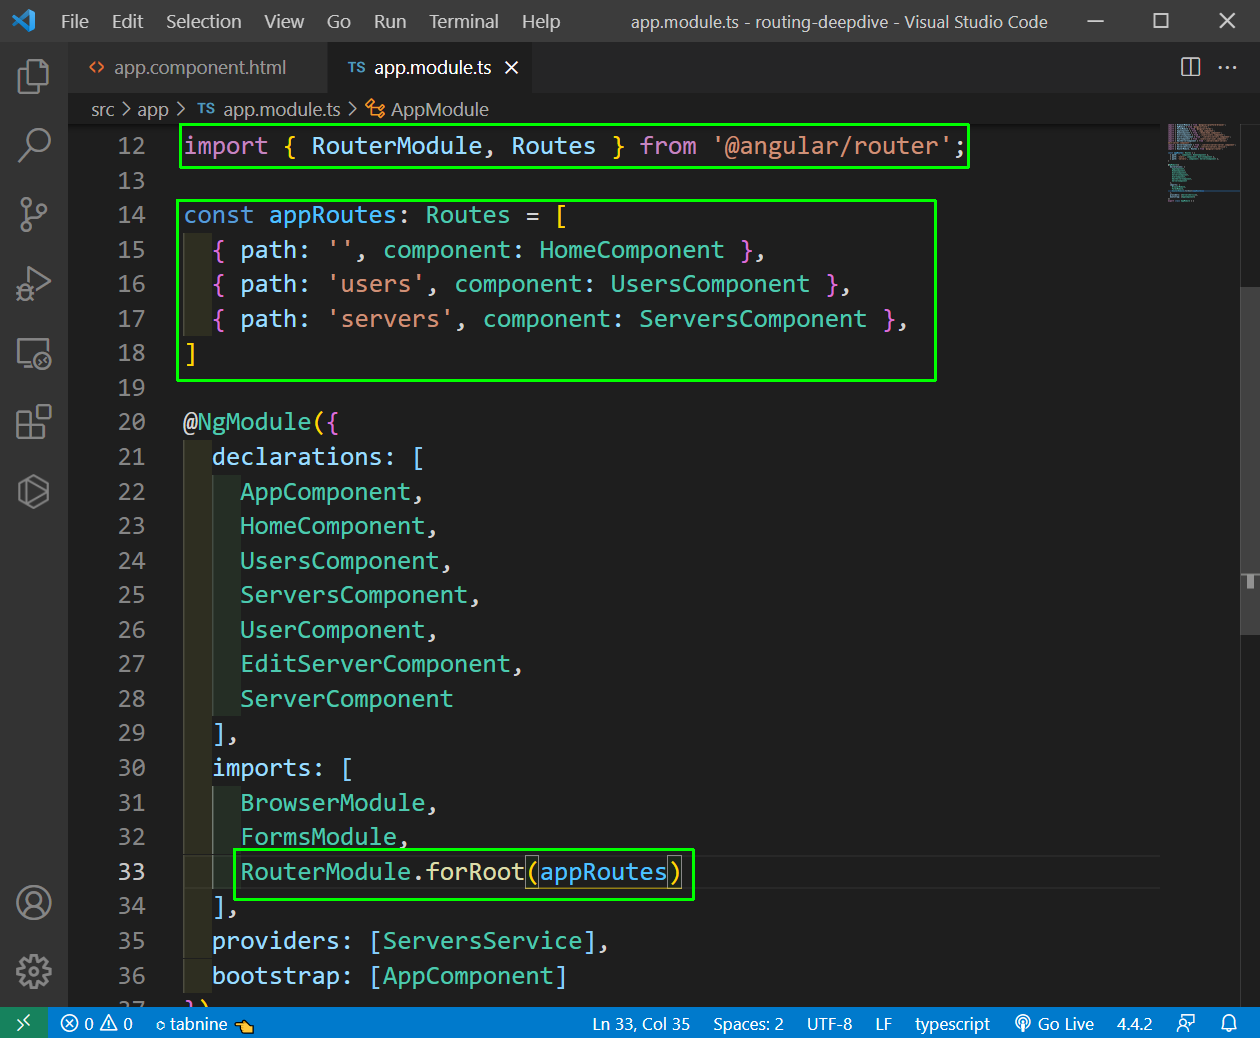This screenshot has height=1038, width=1260.
Task: Click Ln 33, Col 35 cursor position
Action: pyautogui.click(x=641, y=1023)
